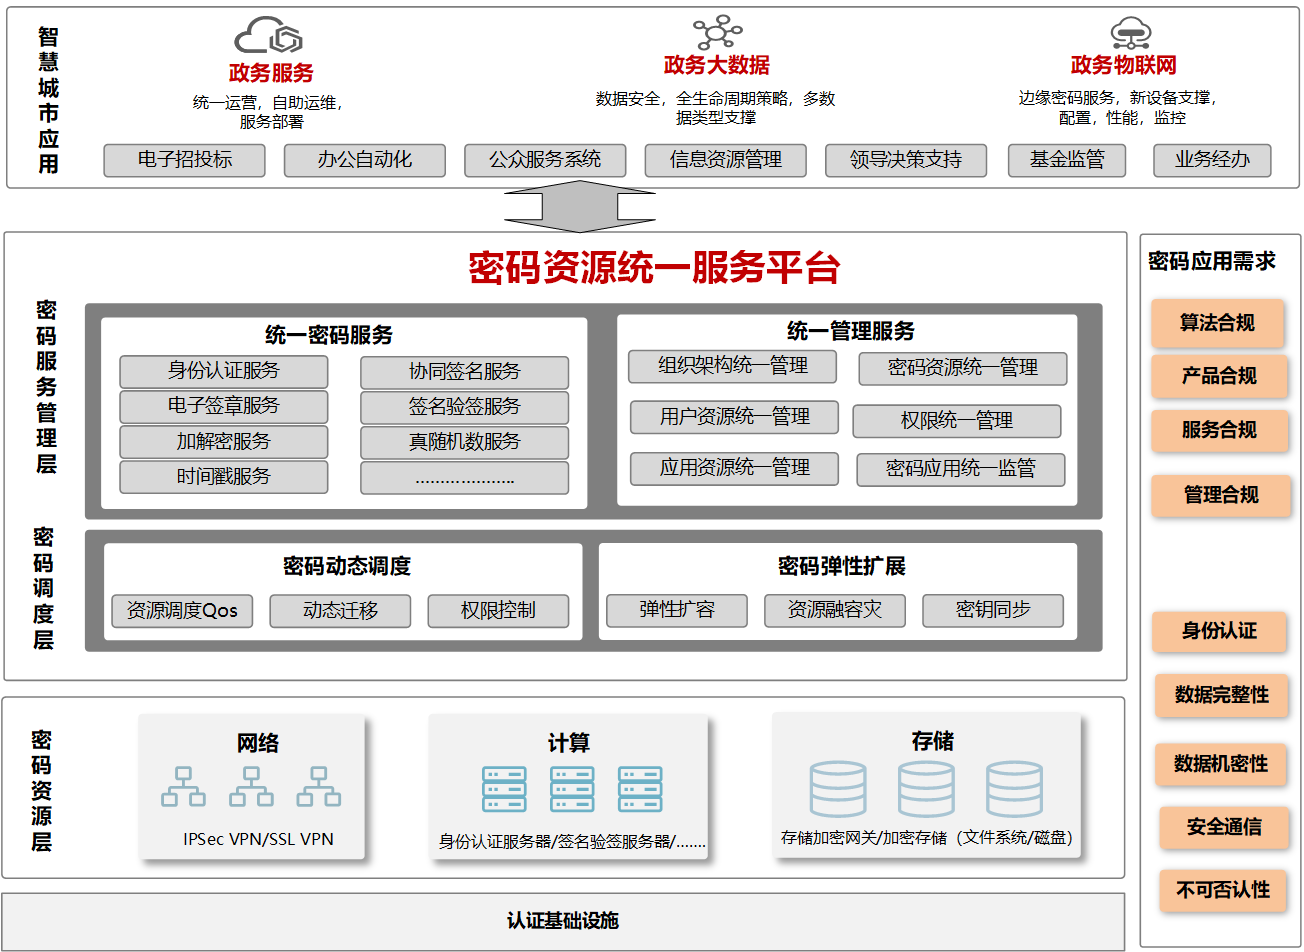Click the network nodes icon above 政务大数据
The image size is (1304, 952).
[x=717, y=32]
